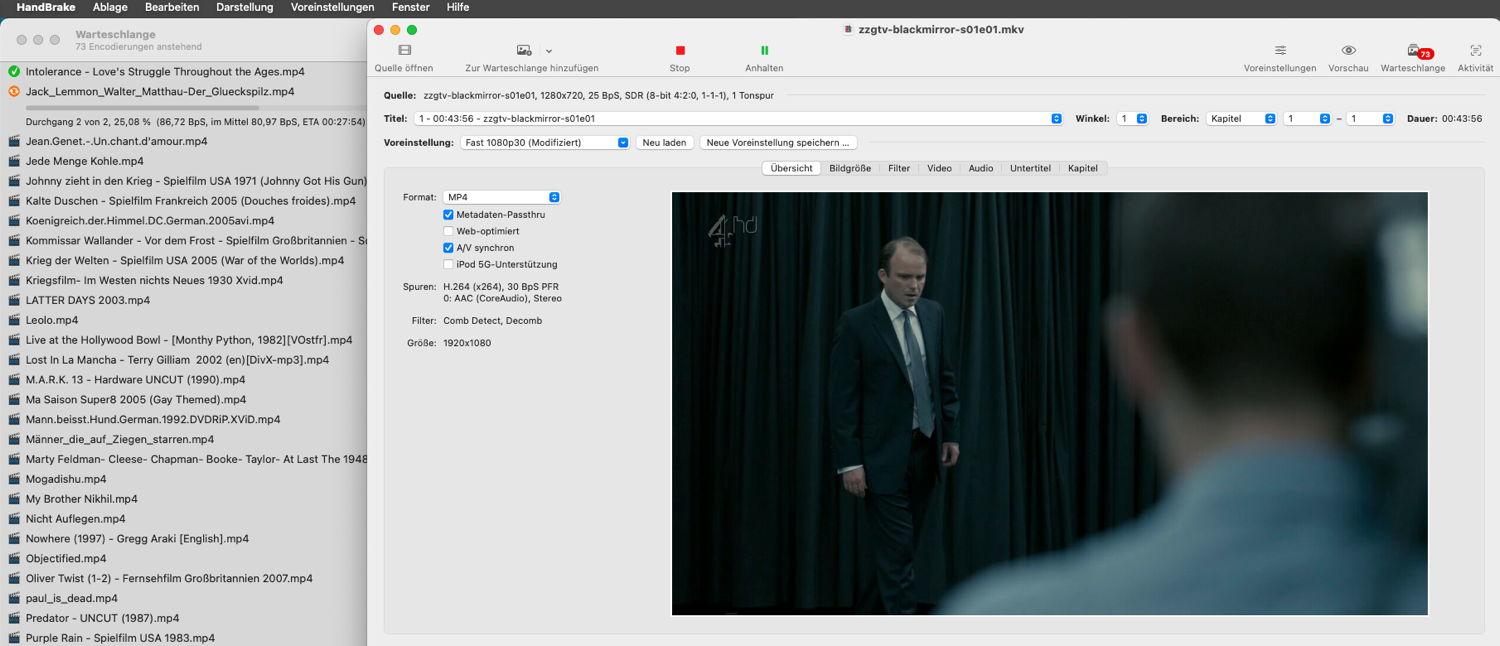Uncheck the A/V synchron checkbox
Viewport: 1500px width, 646px height.
[x=448, y=248]
